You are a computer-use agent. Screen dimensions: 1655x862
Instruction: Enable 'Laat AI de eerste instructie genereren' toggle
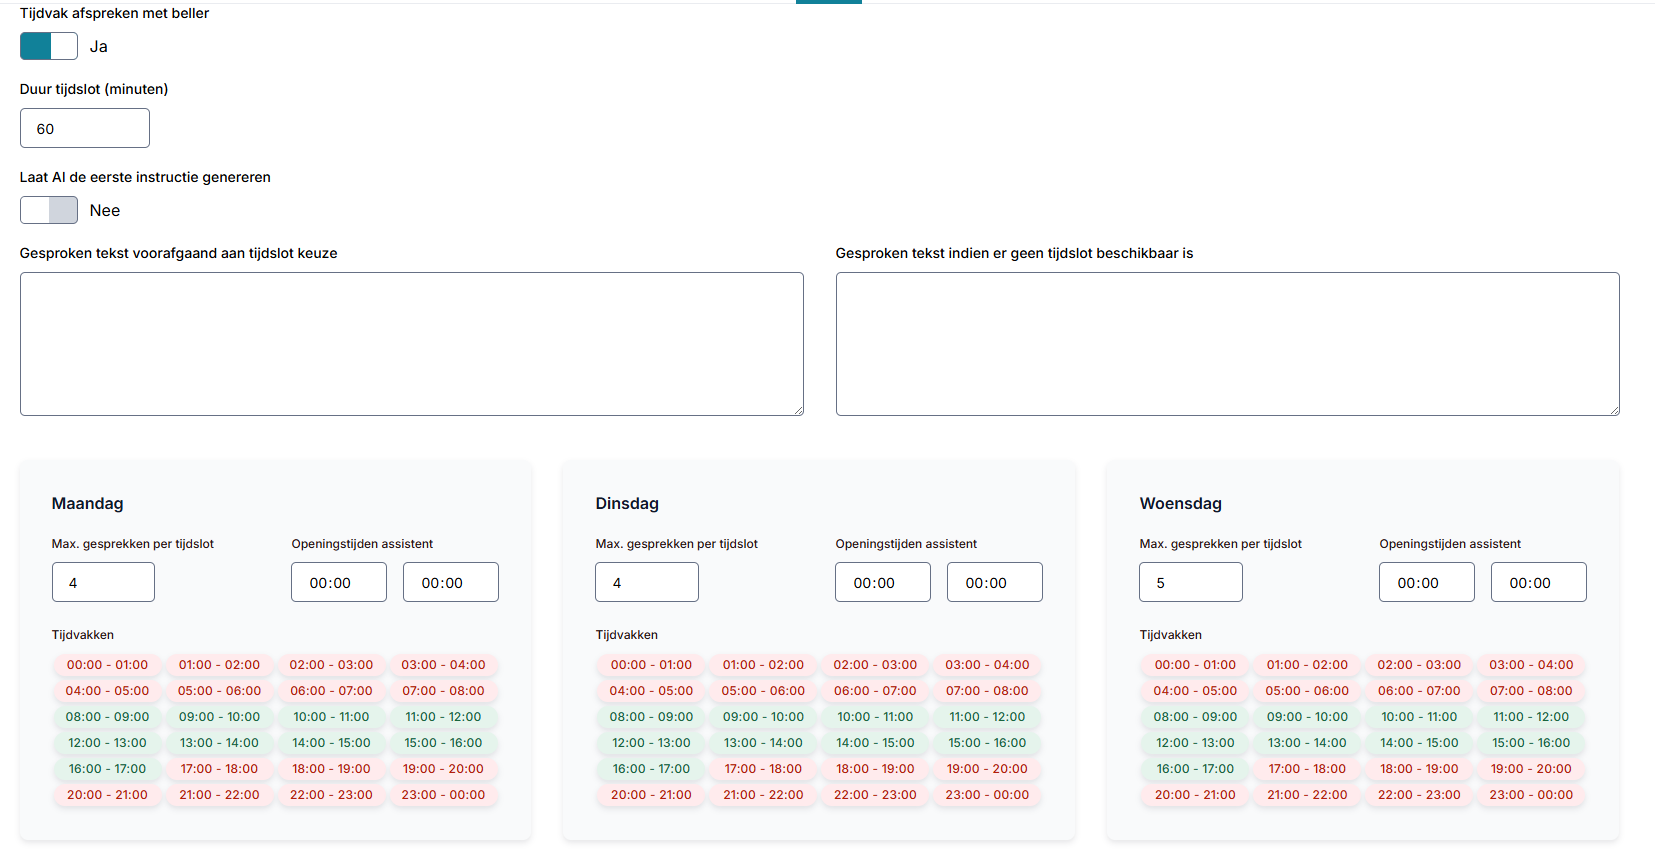click(49, 210)
